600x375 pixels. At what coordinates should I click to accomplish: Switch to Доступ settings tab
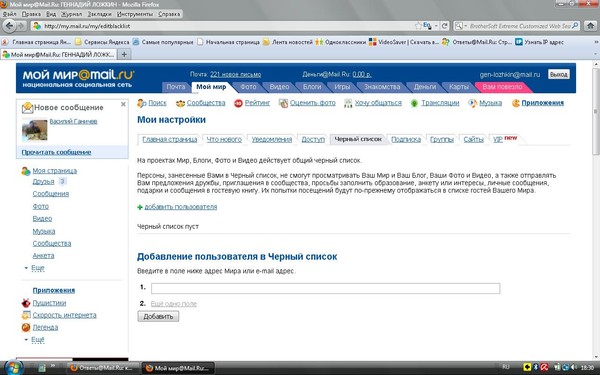[x=313, y=139]
